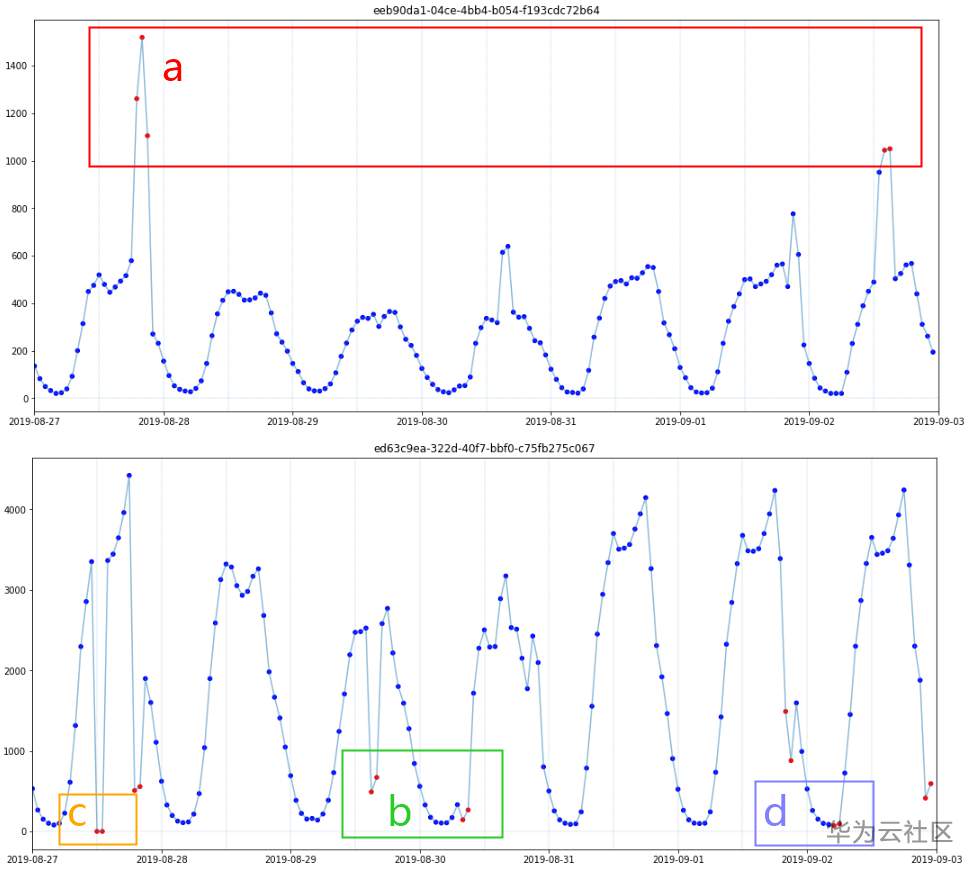Click the 2019-09-02 label under the bottom chart
The image size is (973, 872).
coord(807,859)
